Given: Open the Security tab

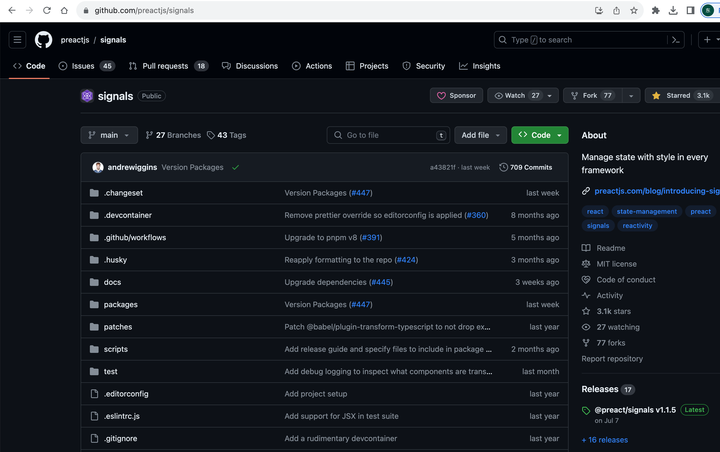Looking at the screenshot, I should [423, 66].
